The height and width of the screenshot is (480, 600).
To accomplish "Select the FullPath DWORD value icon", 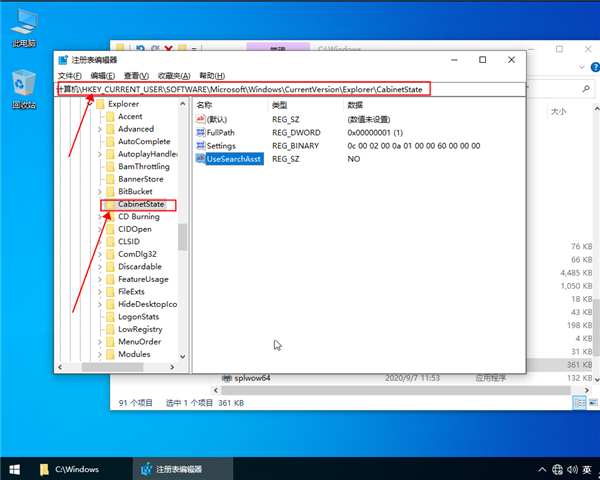I will pyautogui.click(x=201, y=132).
